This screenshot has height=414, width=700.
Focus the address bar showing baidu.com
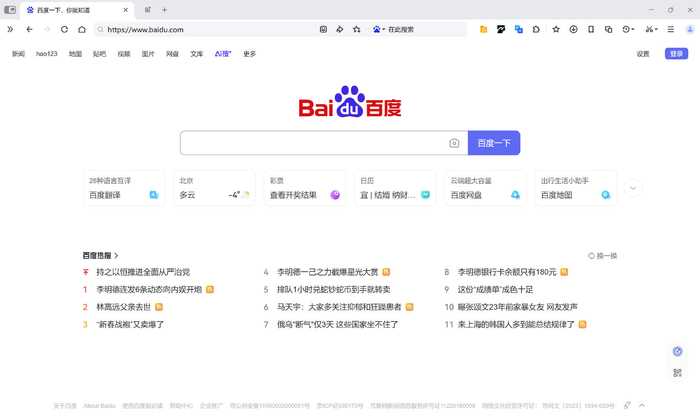click(205, 29)
